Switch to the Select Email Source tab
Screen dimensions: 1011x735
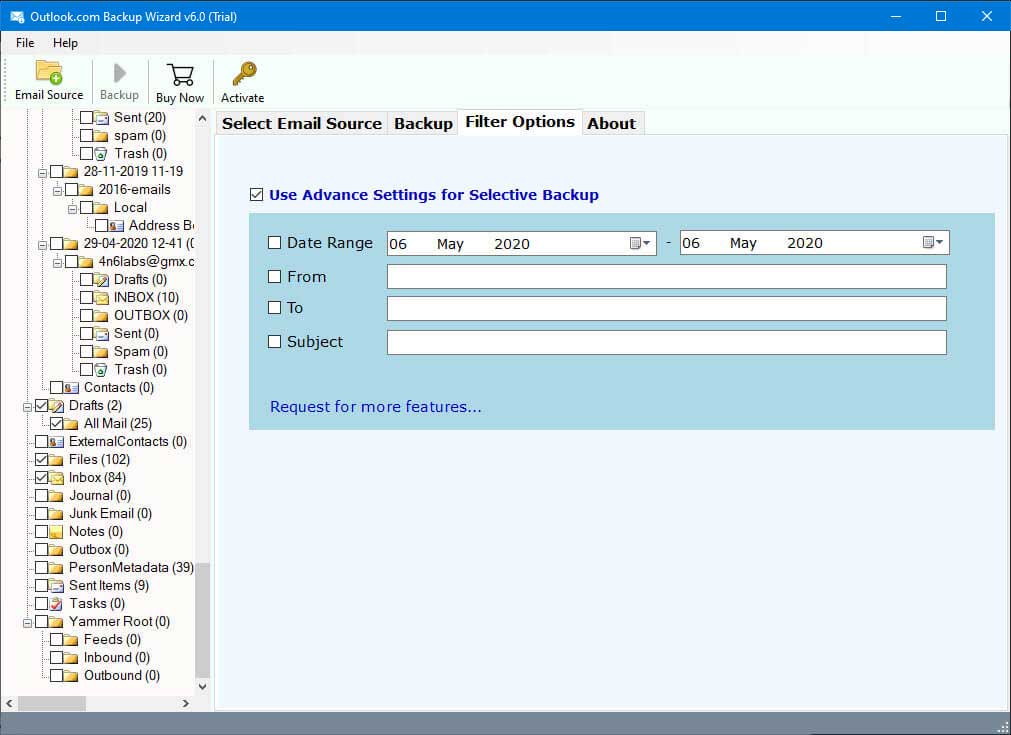pos(302,123)
